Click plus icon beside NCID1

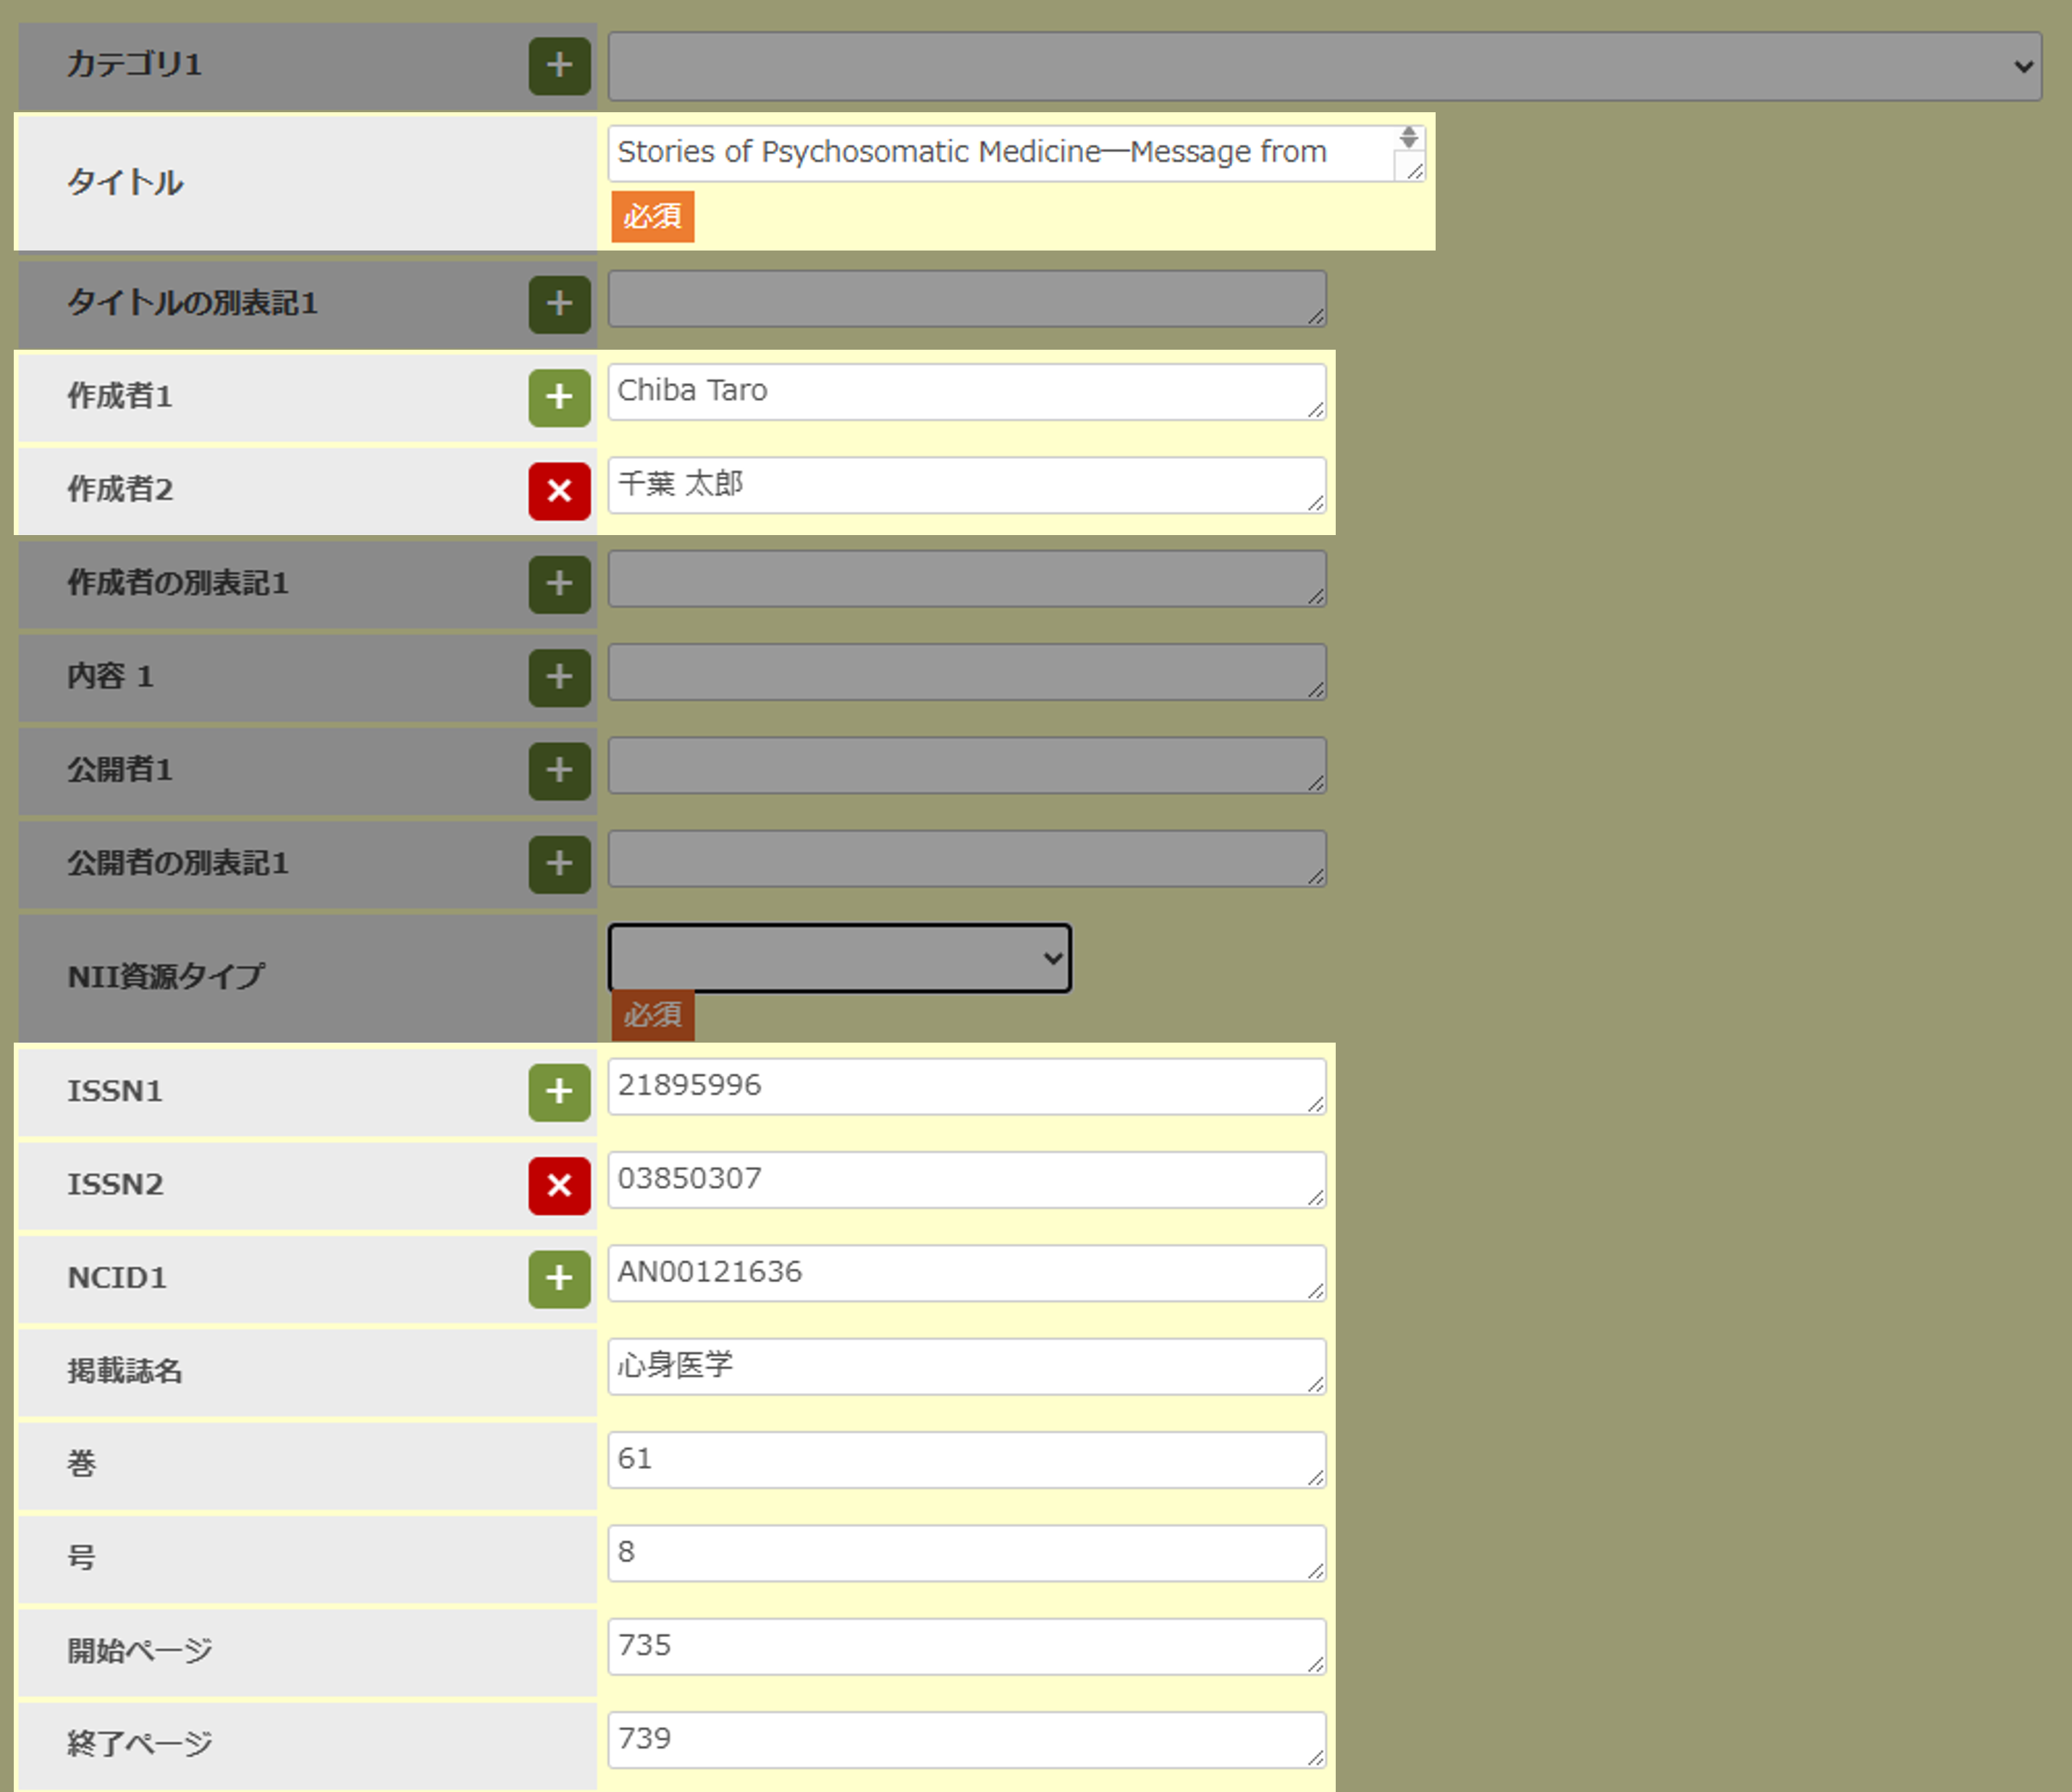pos(559,1279)
